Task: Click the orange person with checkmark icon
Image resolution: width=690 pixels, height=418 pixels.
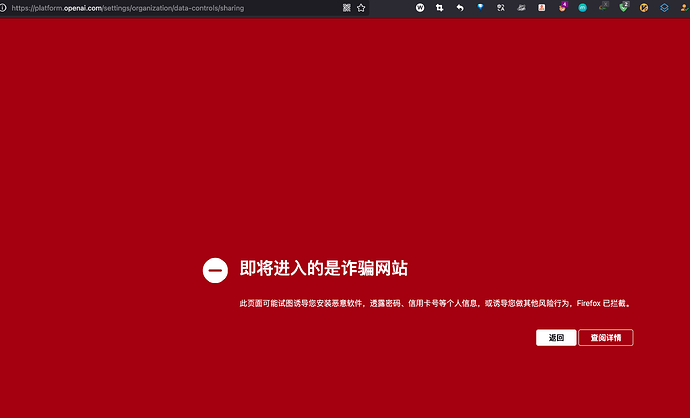Action: point(685,8)
